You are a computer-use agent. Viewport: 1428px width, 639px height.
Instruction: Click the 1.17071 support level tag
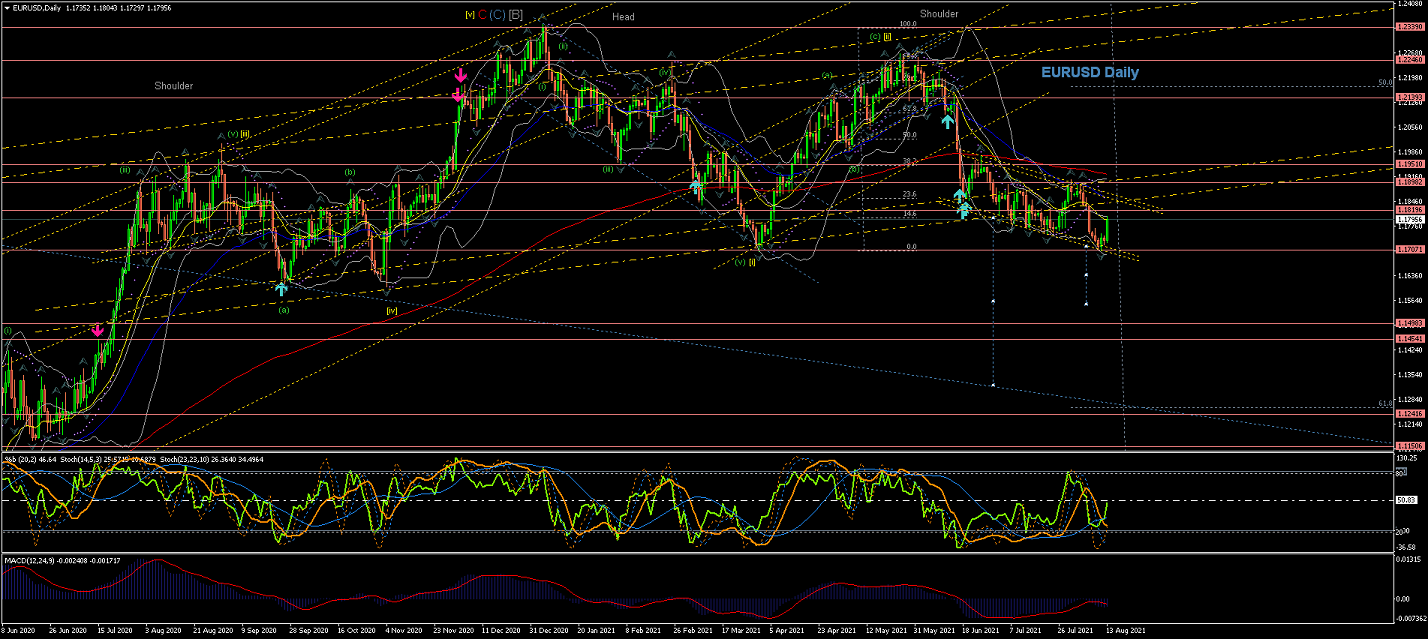click(x=1408, y=250)
